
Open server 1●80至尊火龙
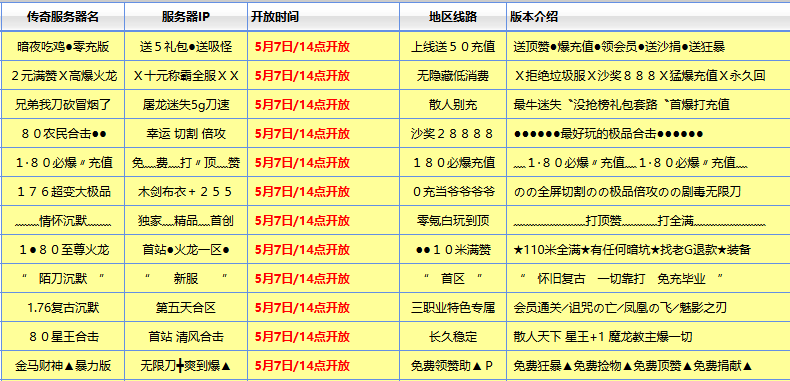(63, 249)
